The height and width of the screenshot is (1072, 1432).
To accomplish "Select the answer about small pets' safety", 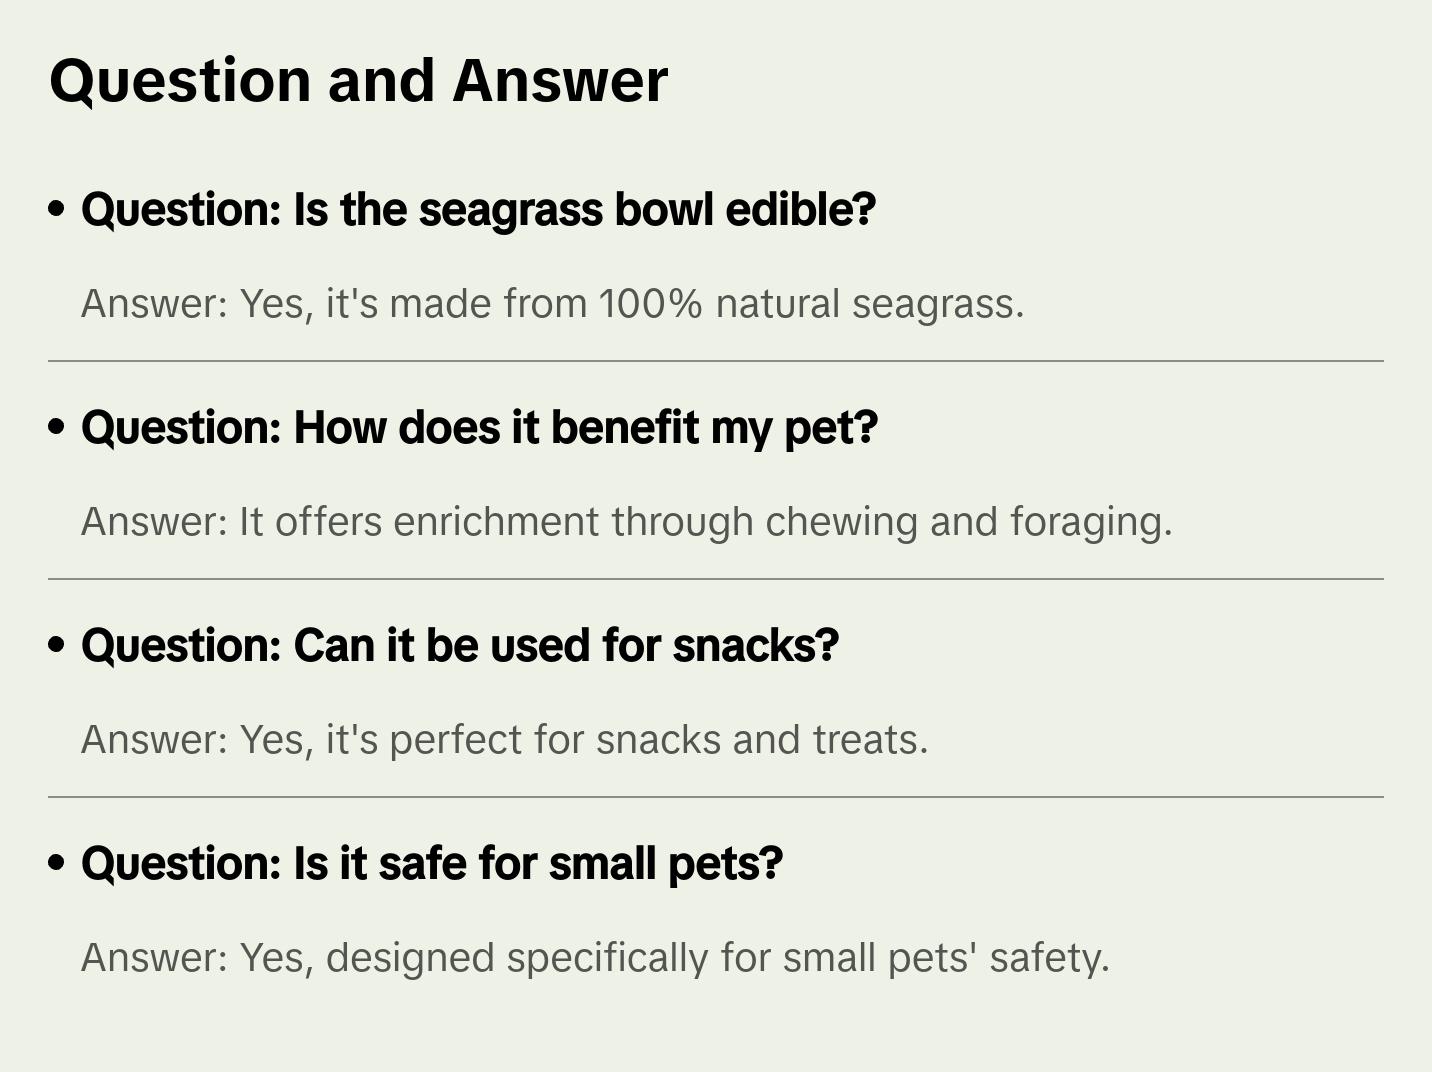I will [x=595, y=958].
